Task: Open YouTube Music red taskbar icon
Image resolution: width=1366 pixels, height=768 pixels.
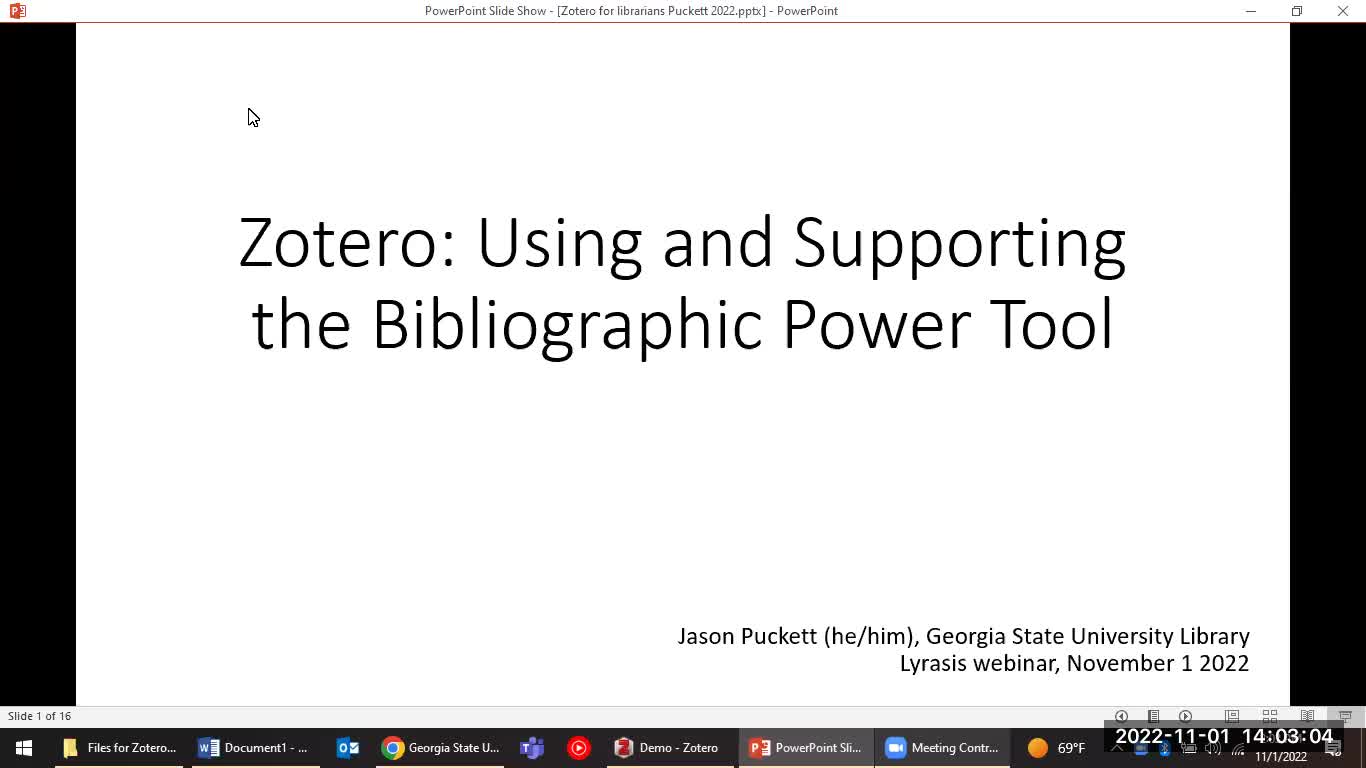Action: (578, 748)
